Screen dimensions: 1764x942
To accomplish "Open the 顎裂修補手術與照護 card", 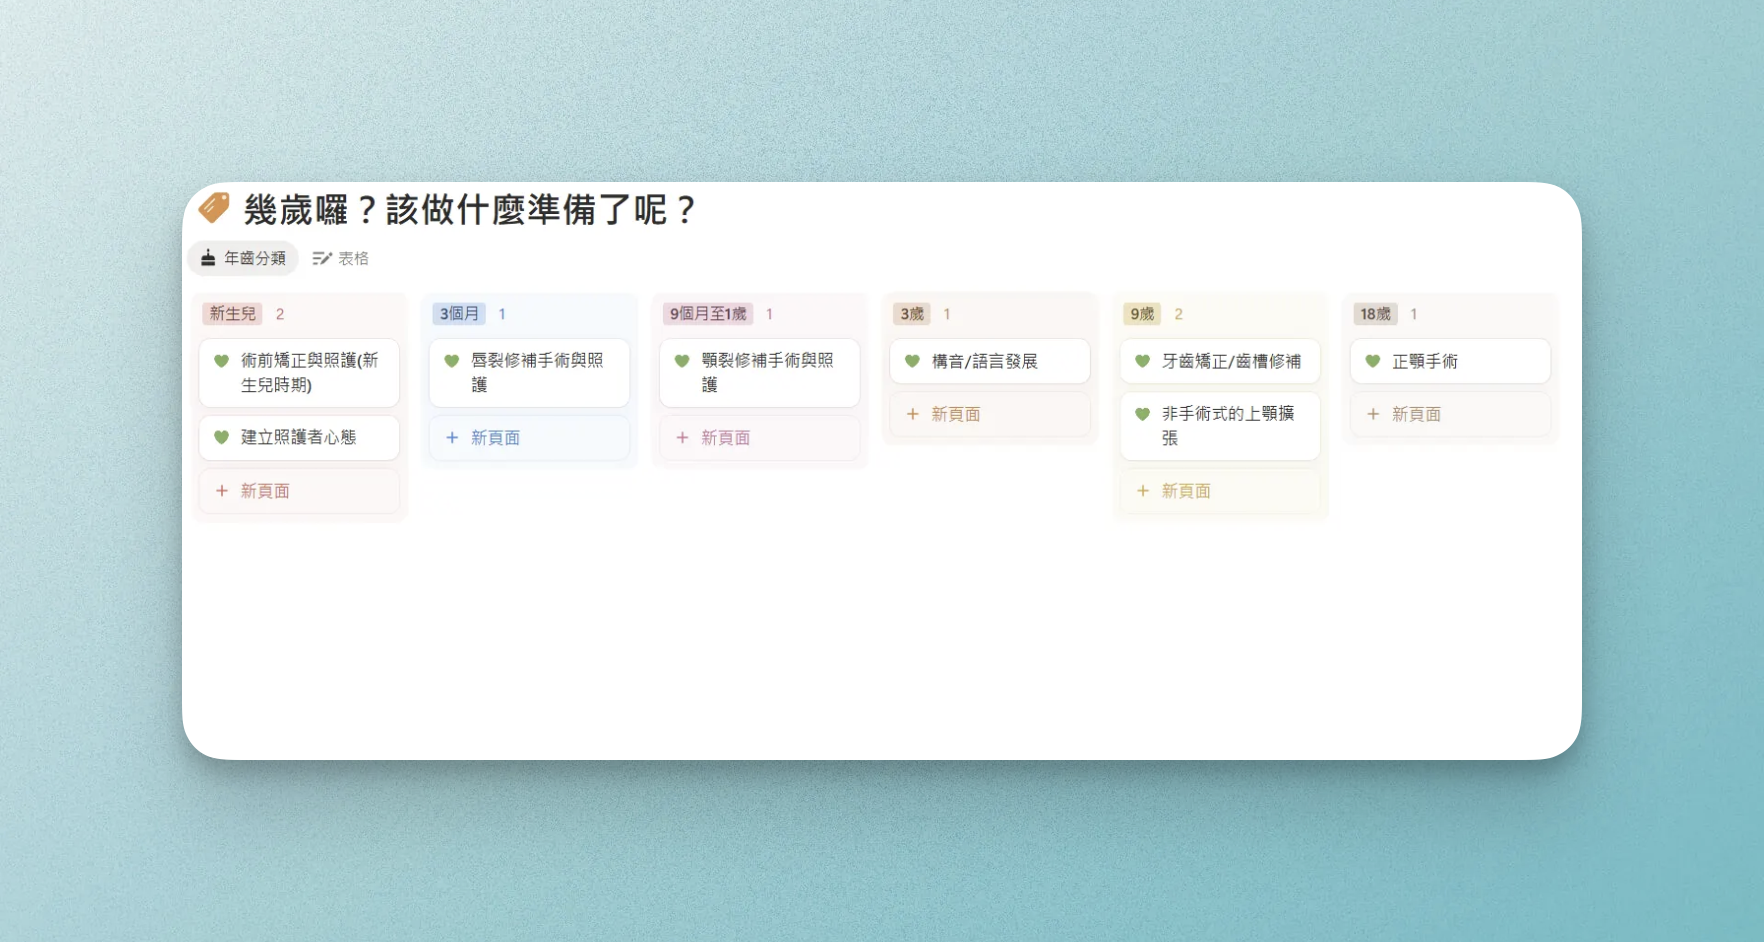I will click(767, 372).
